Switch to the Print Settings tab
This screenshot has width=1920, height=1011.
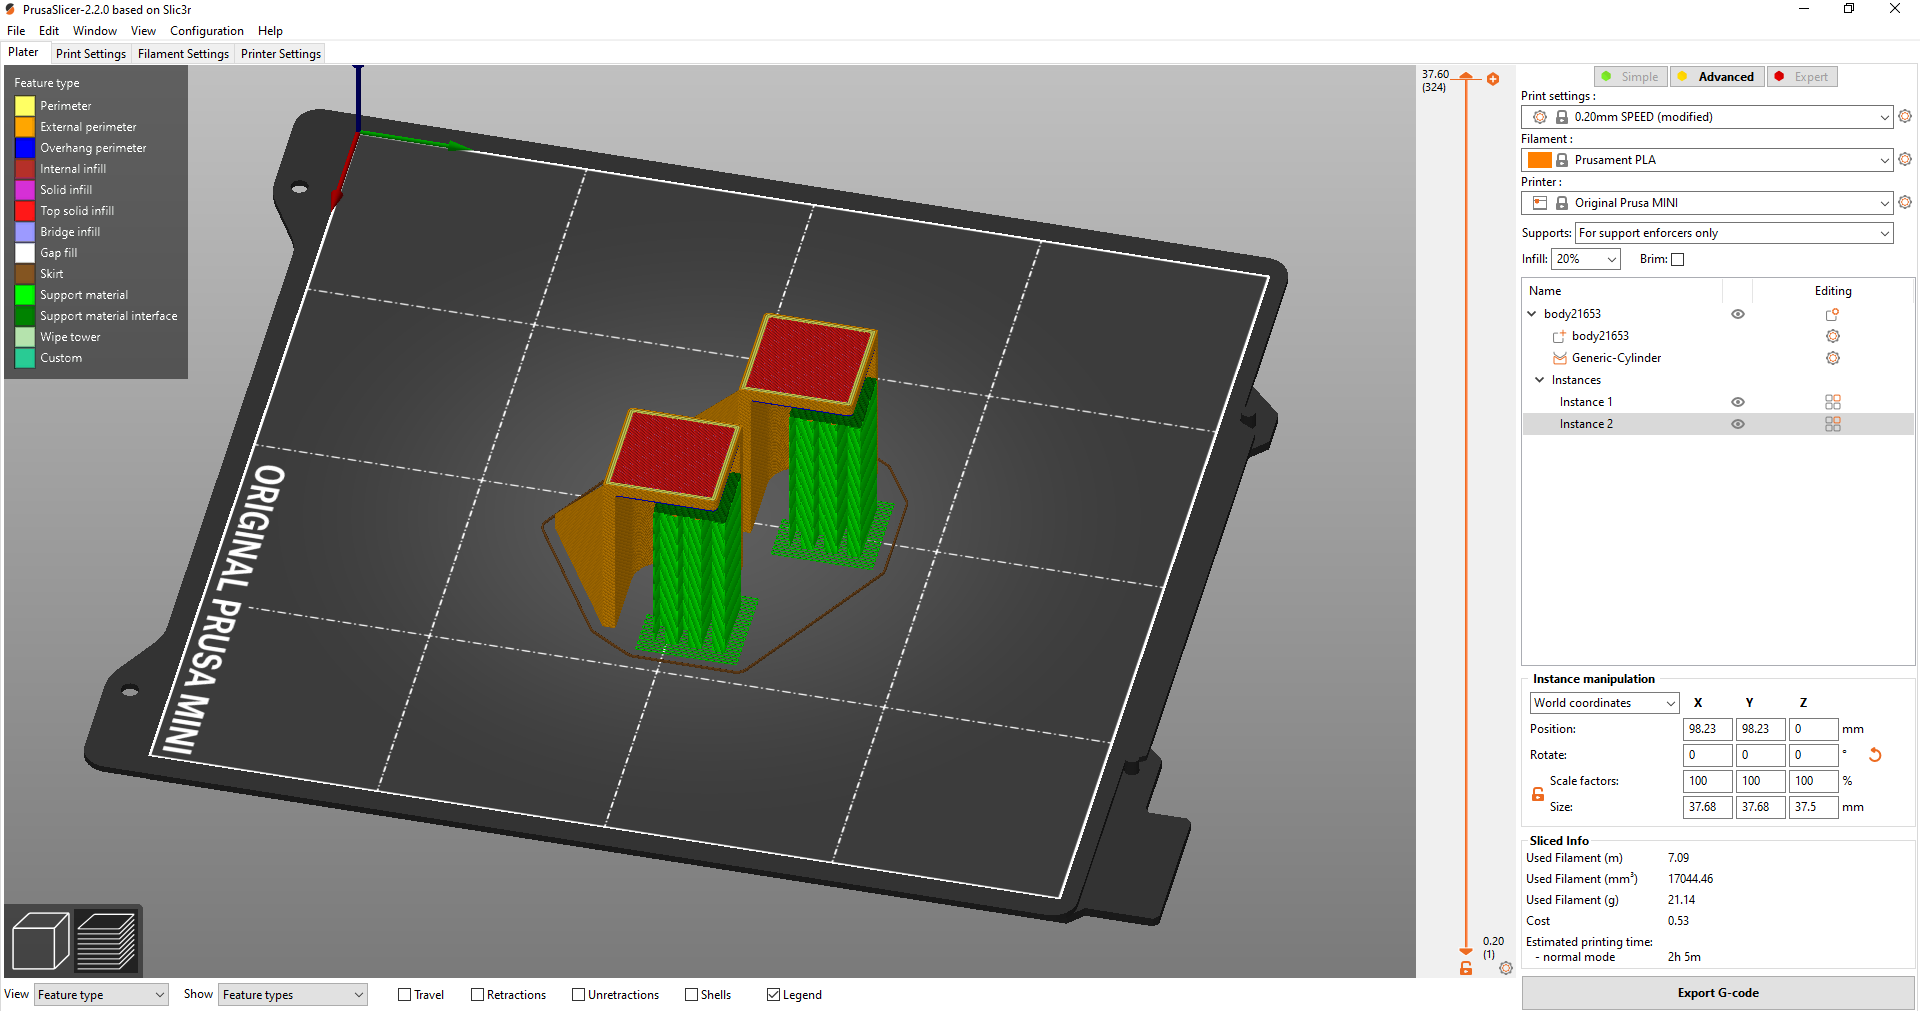(x=91, y=54)
